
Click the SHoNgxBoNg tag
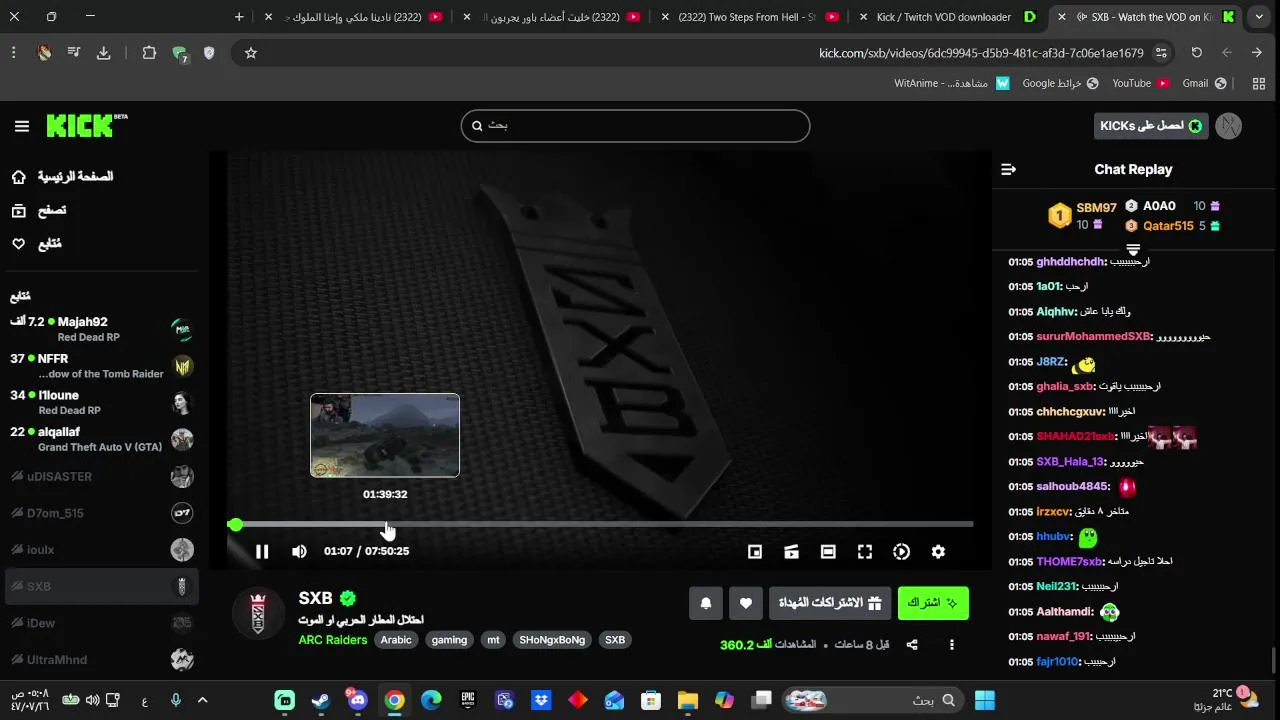[552, 640]
